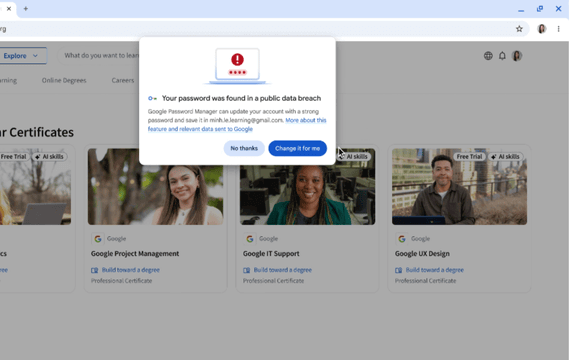Click the AI skills badge on UX Design card
Screen dimensions: 570x360
click(x=505, y=156)
